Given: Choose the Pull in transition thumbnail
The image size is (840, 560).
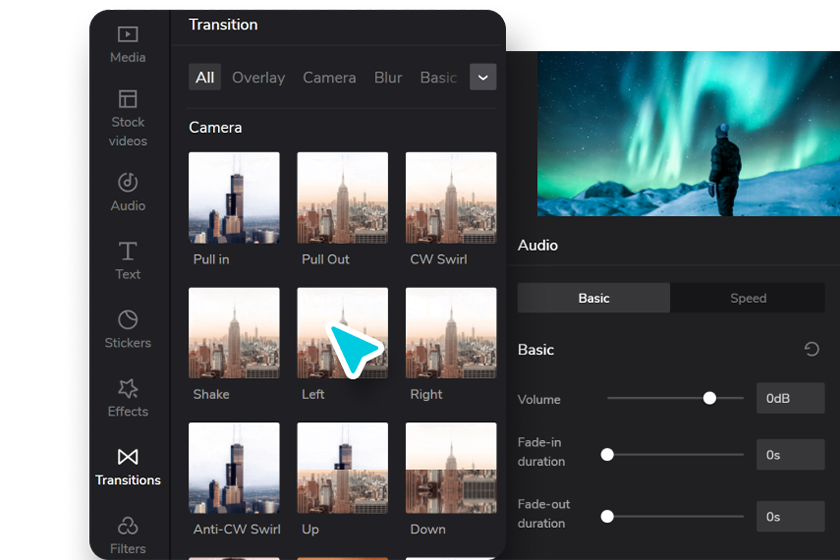Looking at the screenshot, I should coord(234,198).
